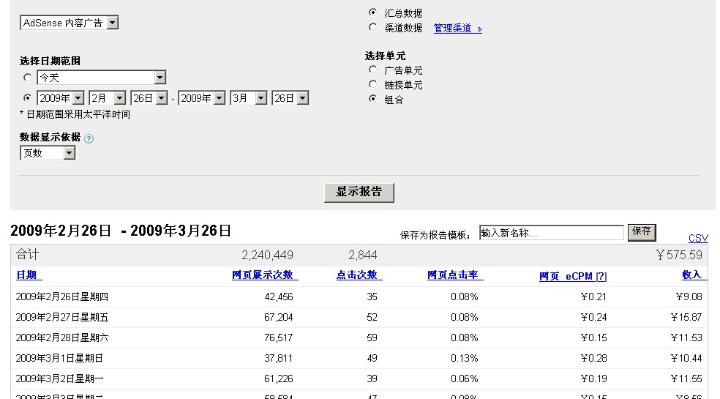Click the total revenue ¥575.59
720x399 pixels.
point(680,255)
